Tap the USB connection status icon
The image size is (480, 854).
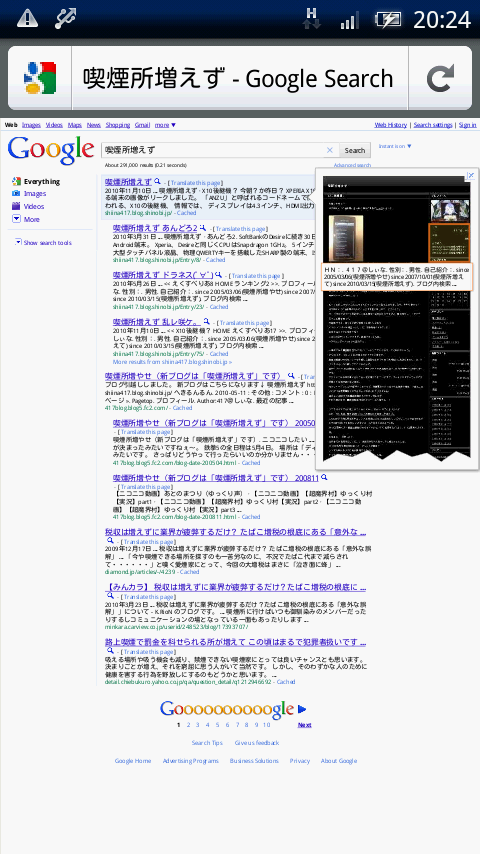[x=65, y=19]
